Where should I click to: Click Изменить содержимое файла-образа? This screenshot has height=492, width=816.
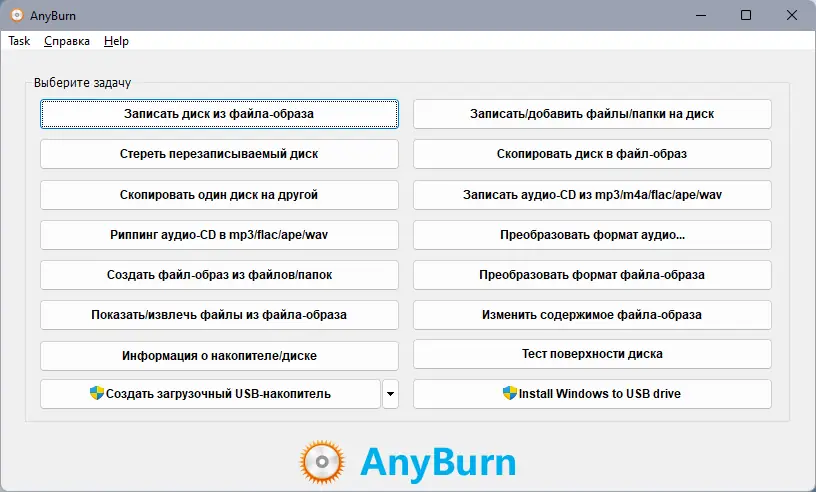coord(592,315)
